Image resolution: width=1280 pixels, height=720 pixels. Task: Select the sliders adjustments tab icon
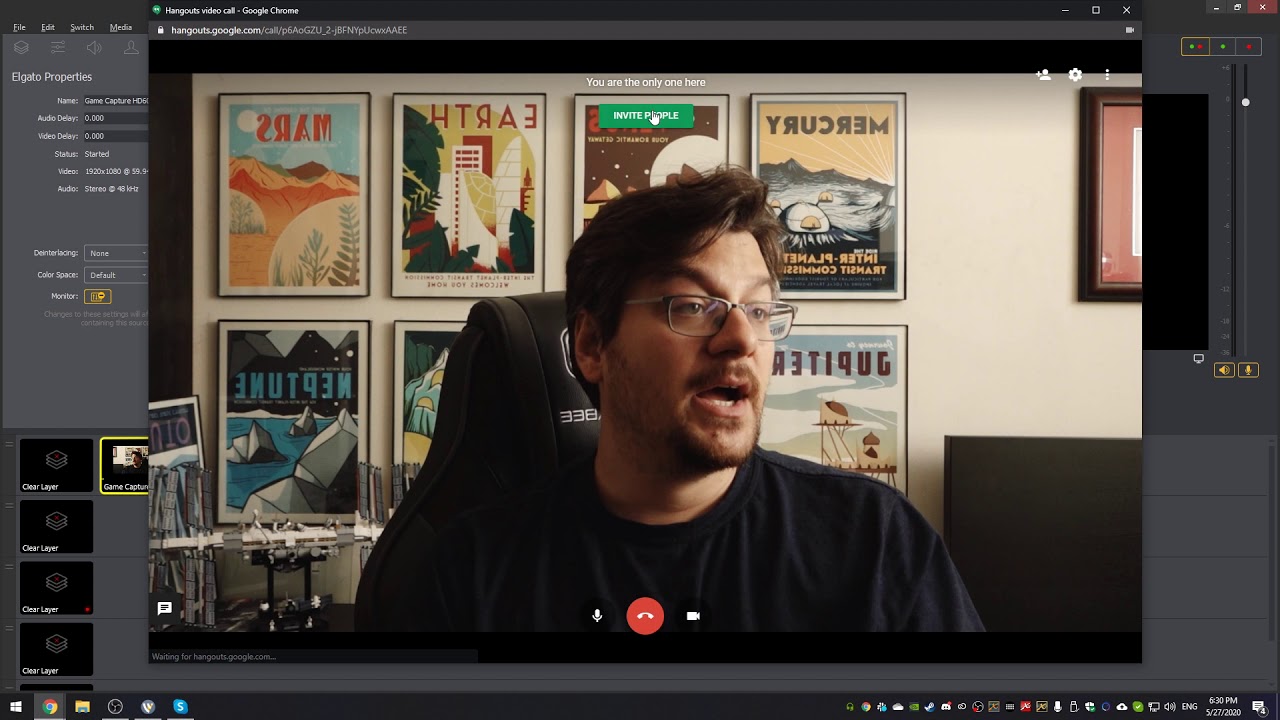[x=58, y=48]
